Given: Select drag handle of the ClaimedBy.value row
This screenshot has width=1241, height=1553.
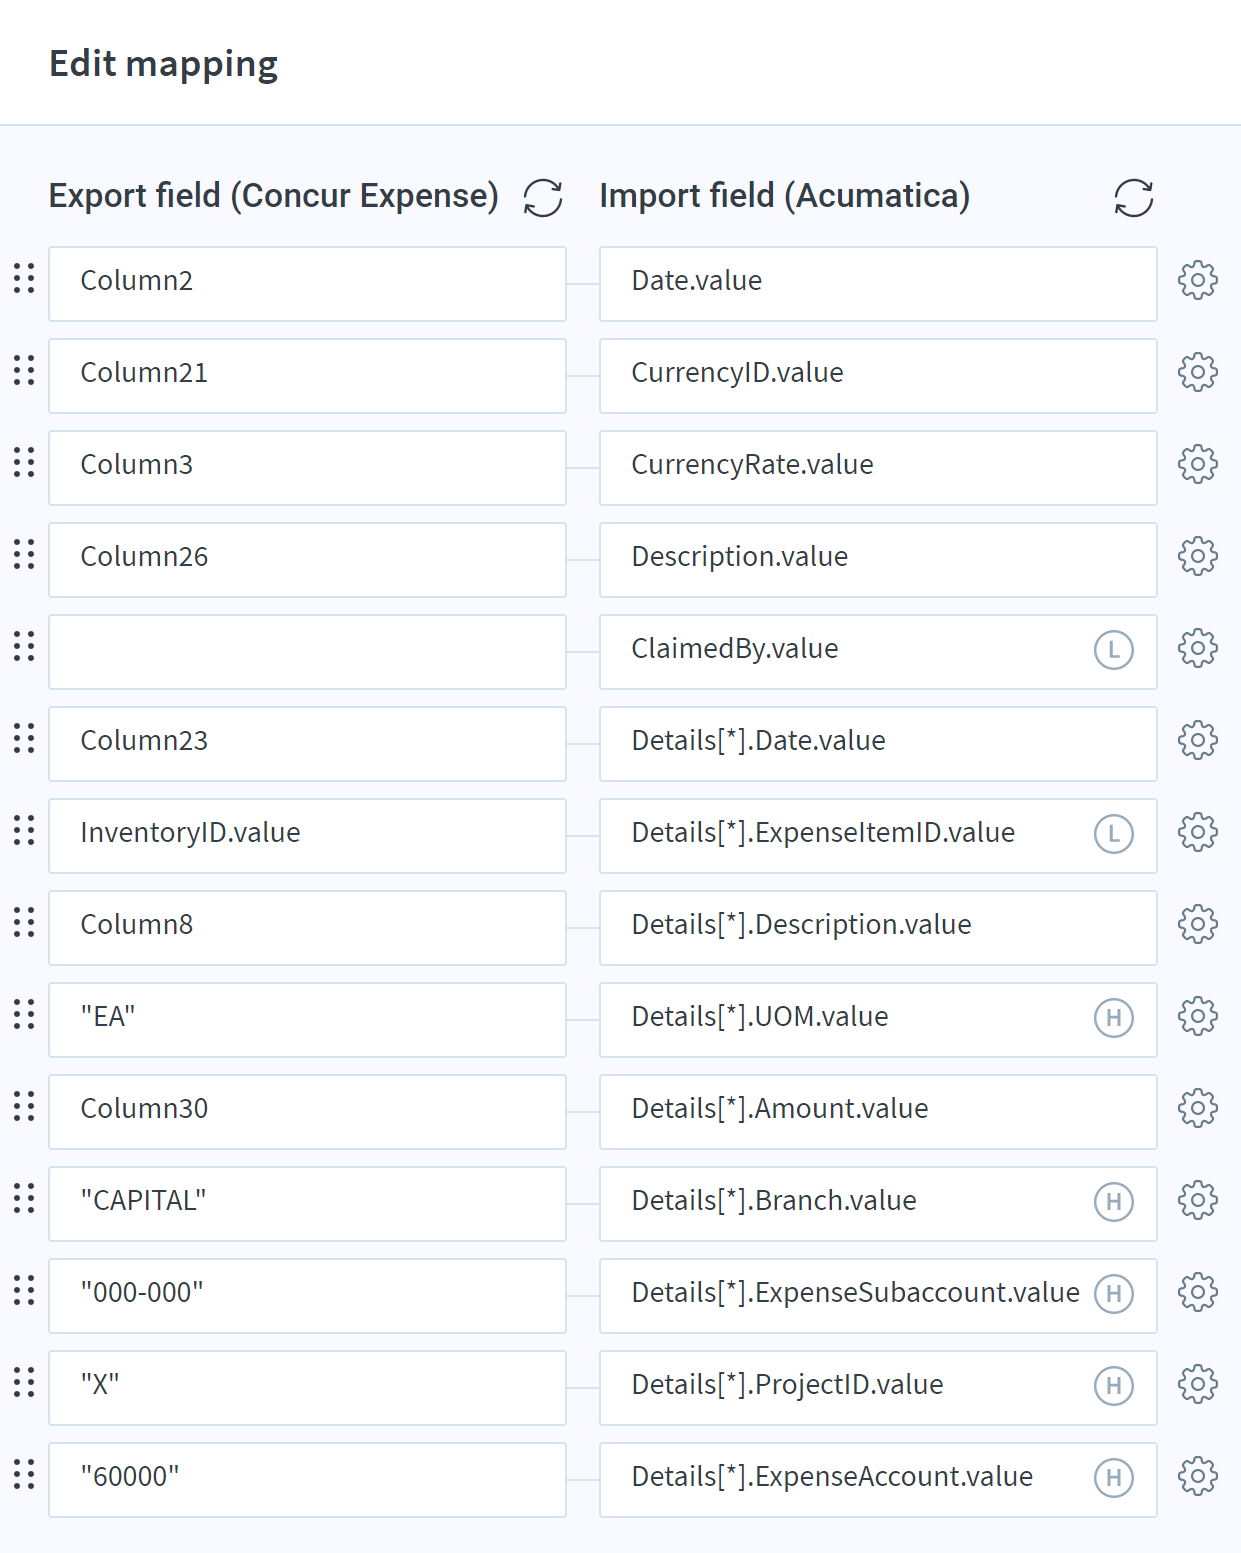Looking at the screenshot, I should (24, 647).
